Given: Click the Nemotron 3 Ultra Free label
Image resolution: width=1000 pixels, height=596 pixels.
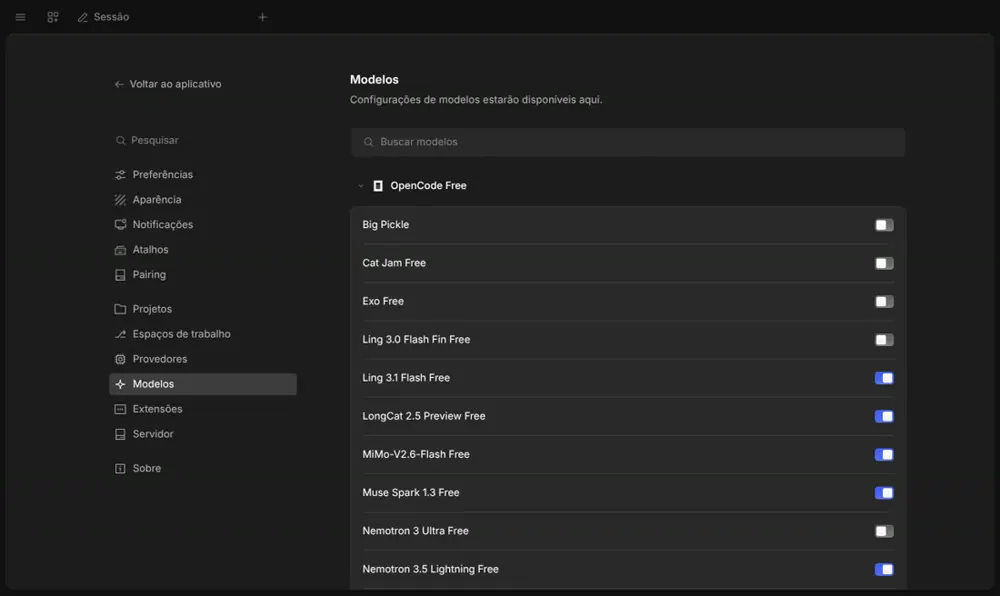Looking at the screenshot, I should (x=415, y=531).
